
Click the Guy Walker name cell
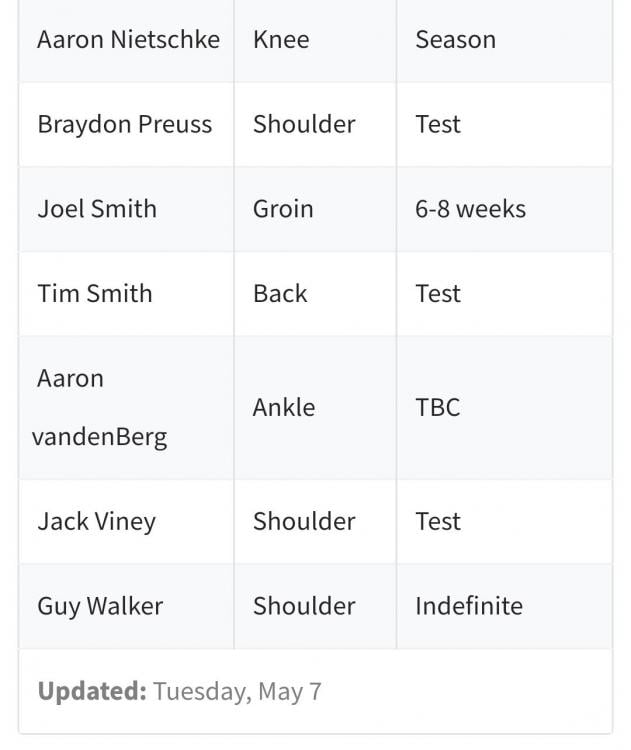100,606
